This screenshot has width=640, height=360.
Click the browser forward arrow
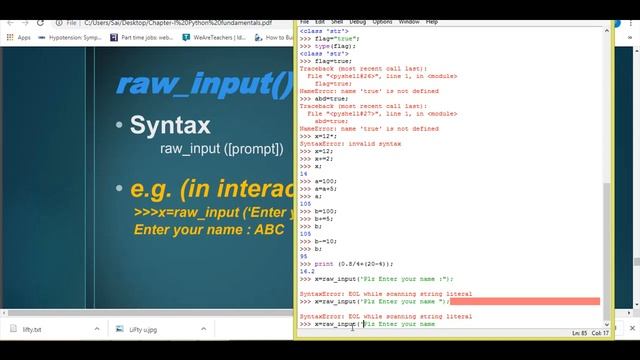tap(25, 23)
